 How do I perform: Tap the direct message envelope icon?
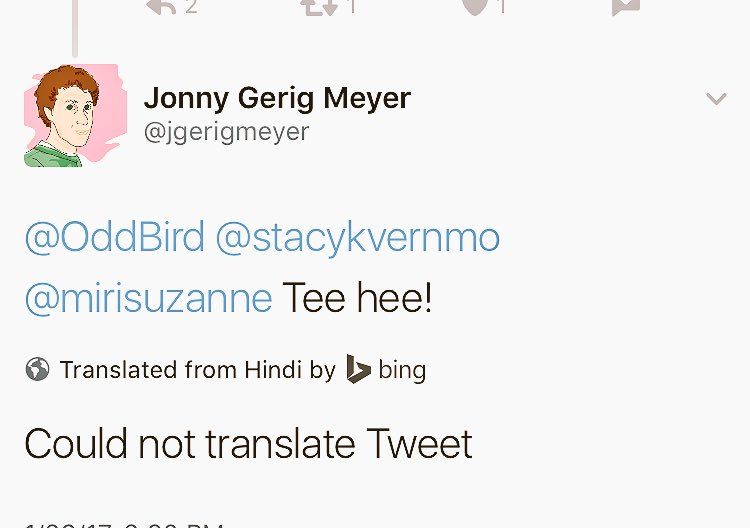tap(626, 6)
